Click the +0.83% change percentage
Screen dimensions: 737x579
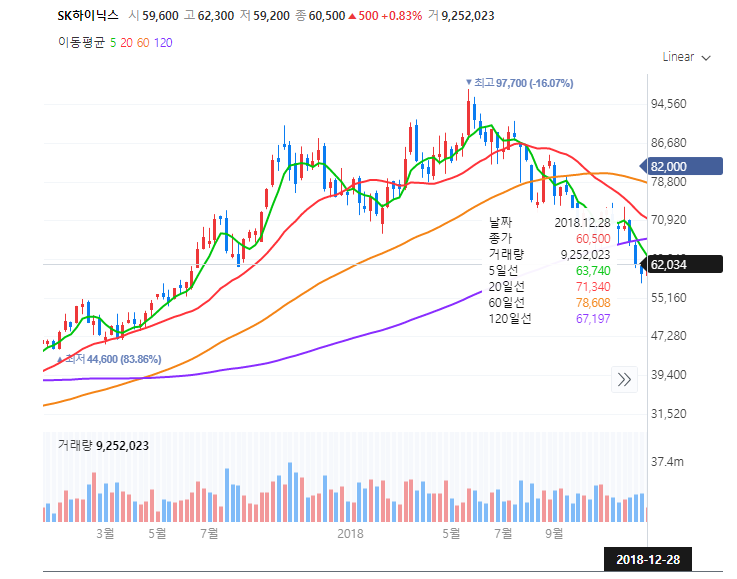pyautogui.click(x=401, y=16)
